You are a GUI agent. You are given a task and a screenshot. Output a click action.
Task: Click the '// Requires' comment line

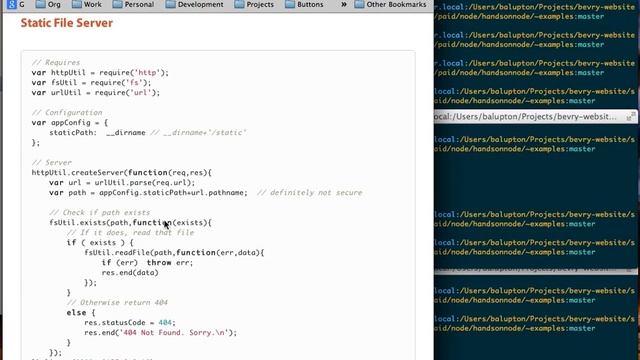[x=56, y=62]
